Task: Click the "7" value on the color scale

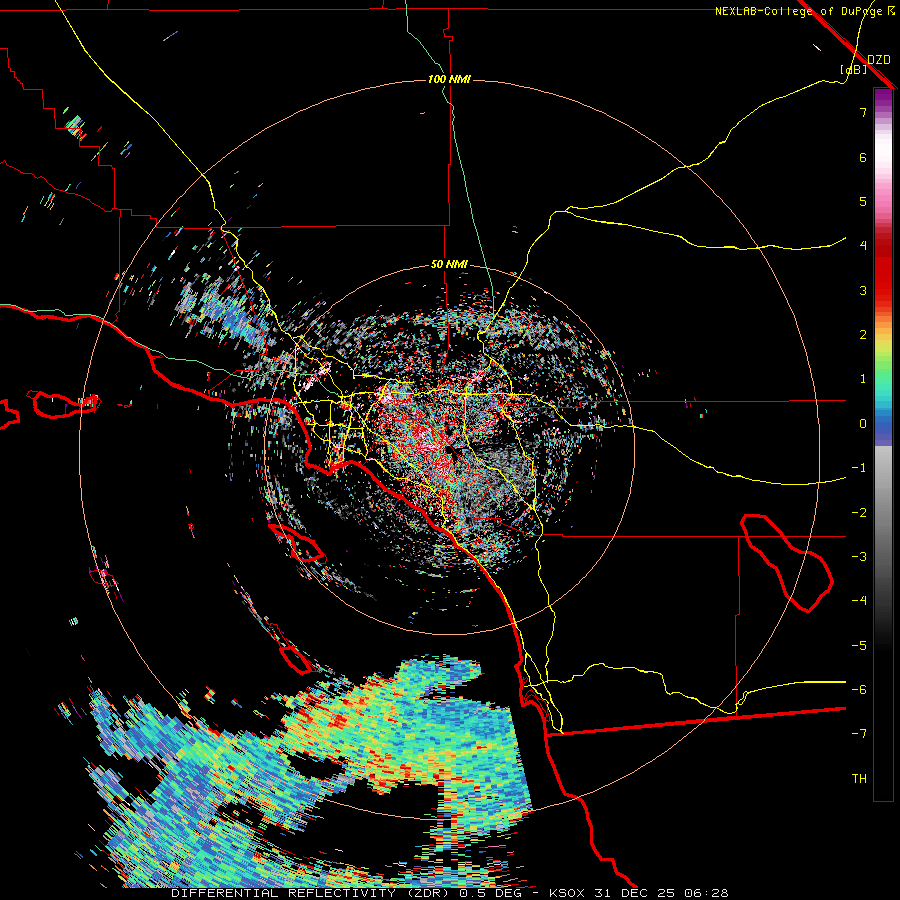Action: 863,113
